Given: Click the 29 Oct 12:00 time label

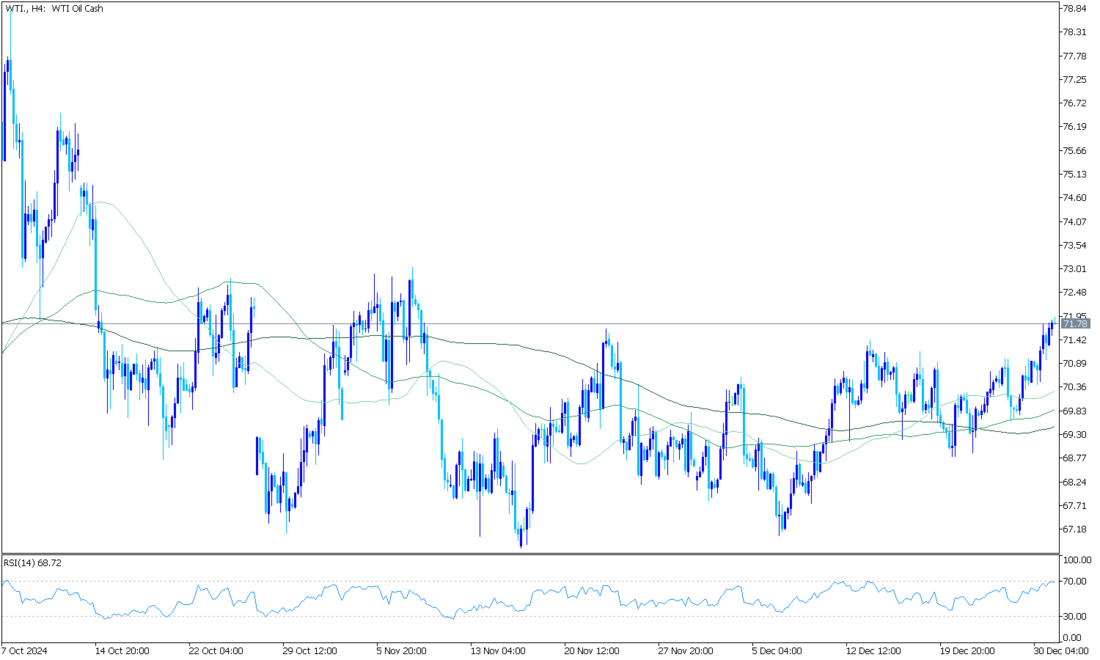Looking at the screenshot, I should click(310, 651).
